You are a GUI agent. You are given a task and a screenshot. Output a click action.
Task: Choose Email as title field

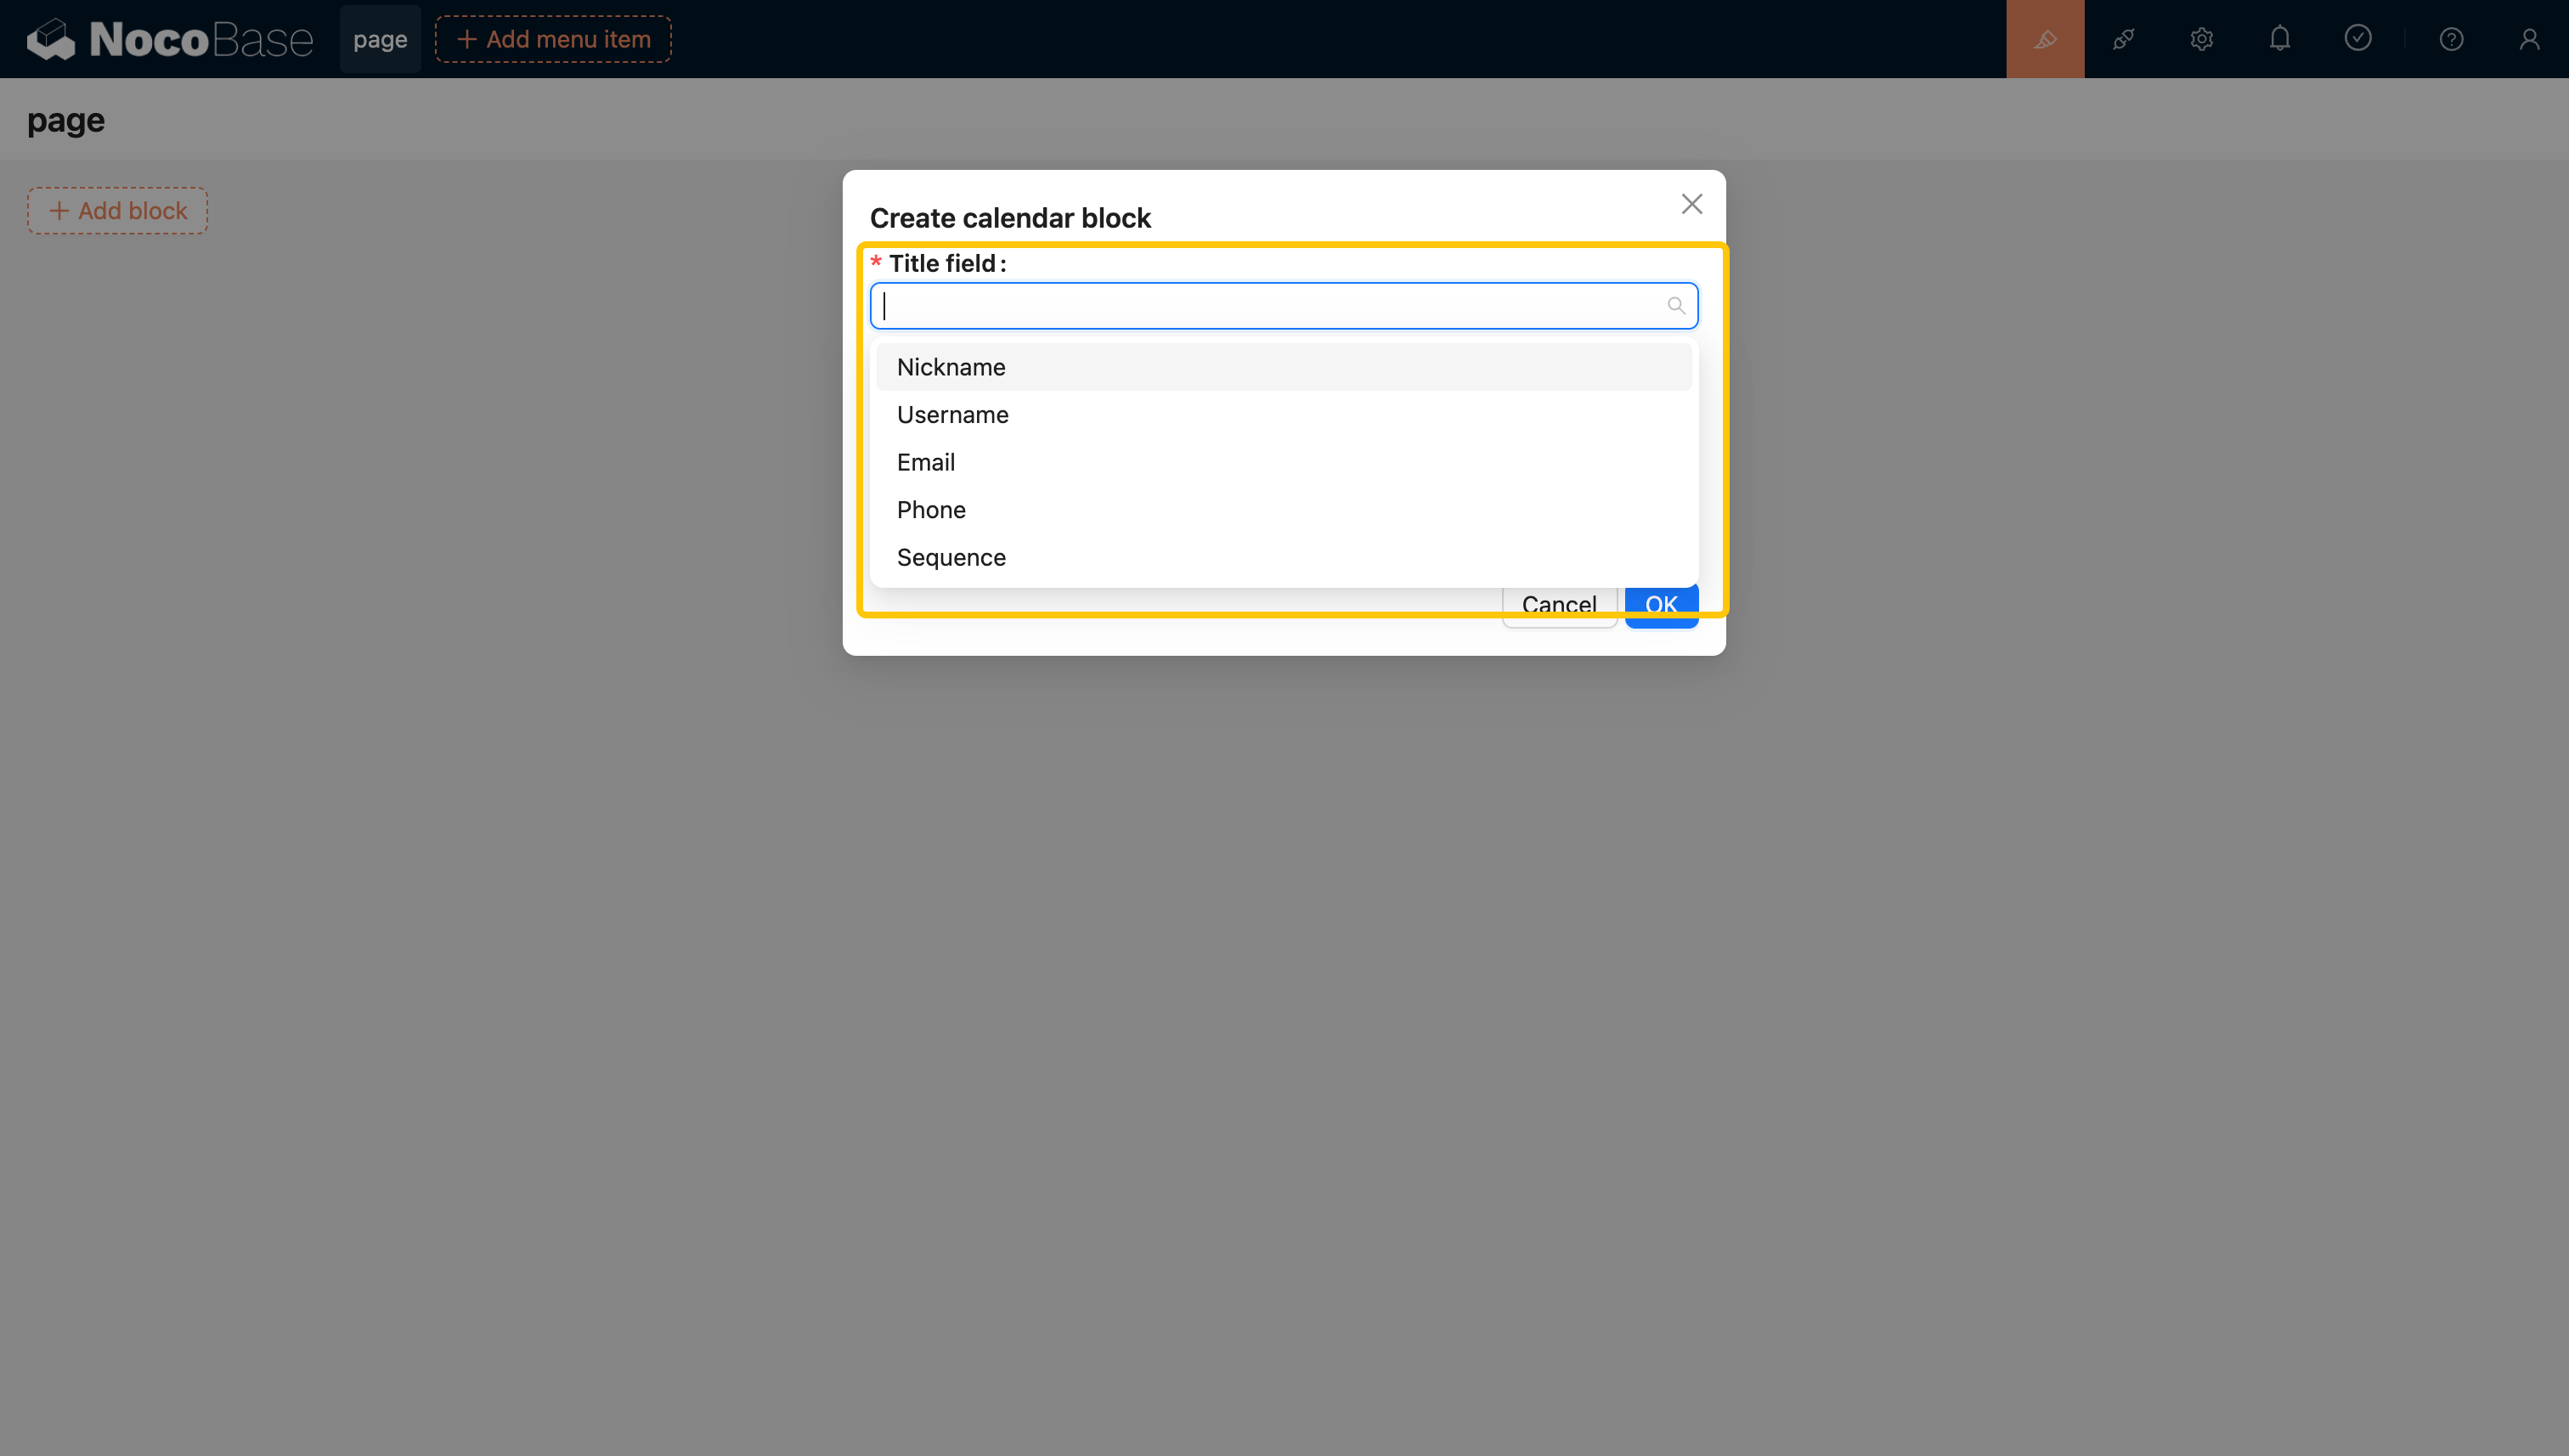click(x=925, y=462)
